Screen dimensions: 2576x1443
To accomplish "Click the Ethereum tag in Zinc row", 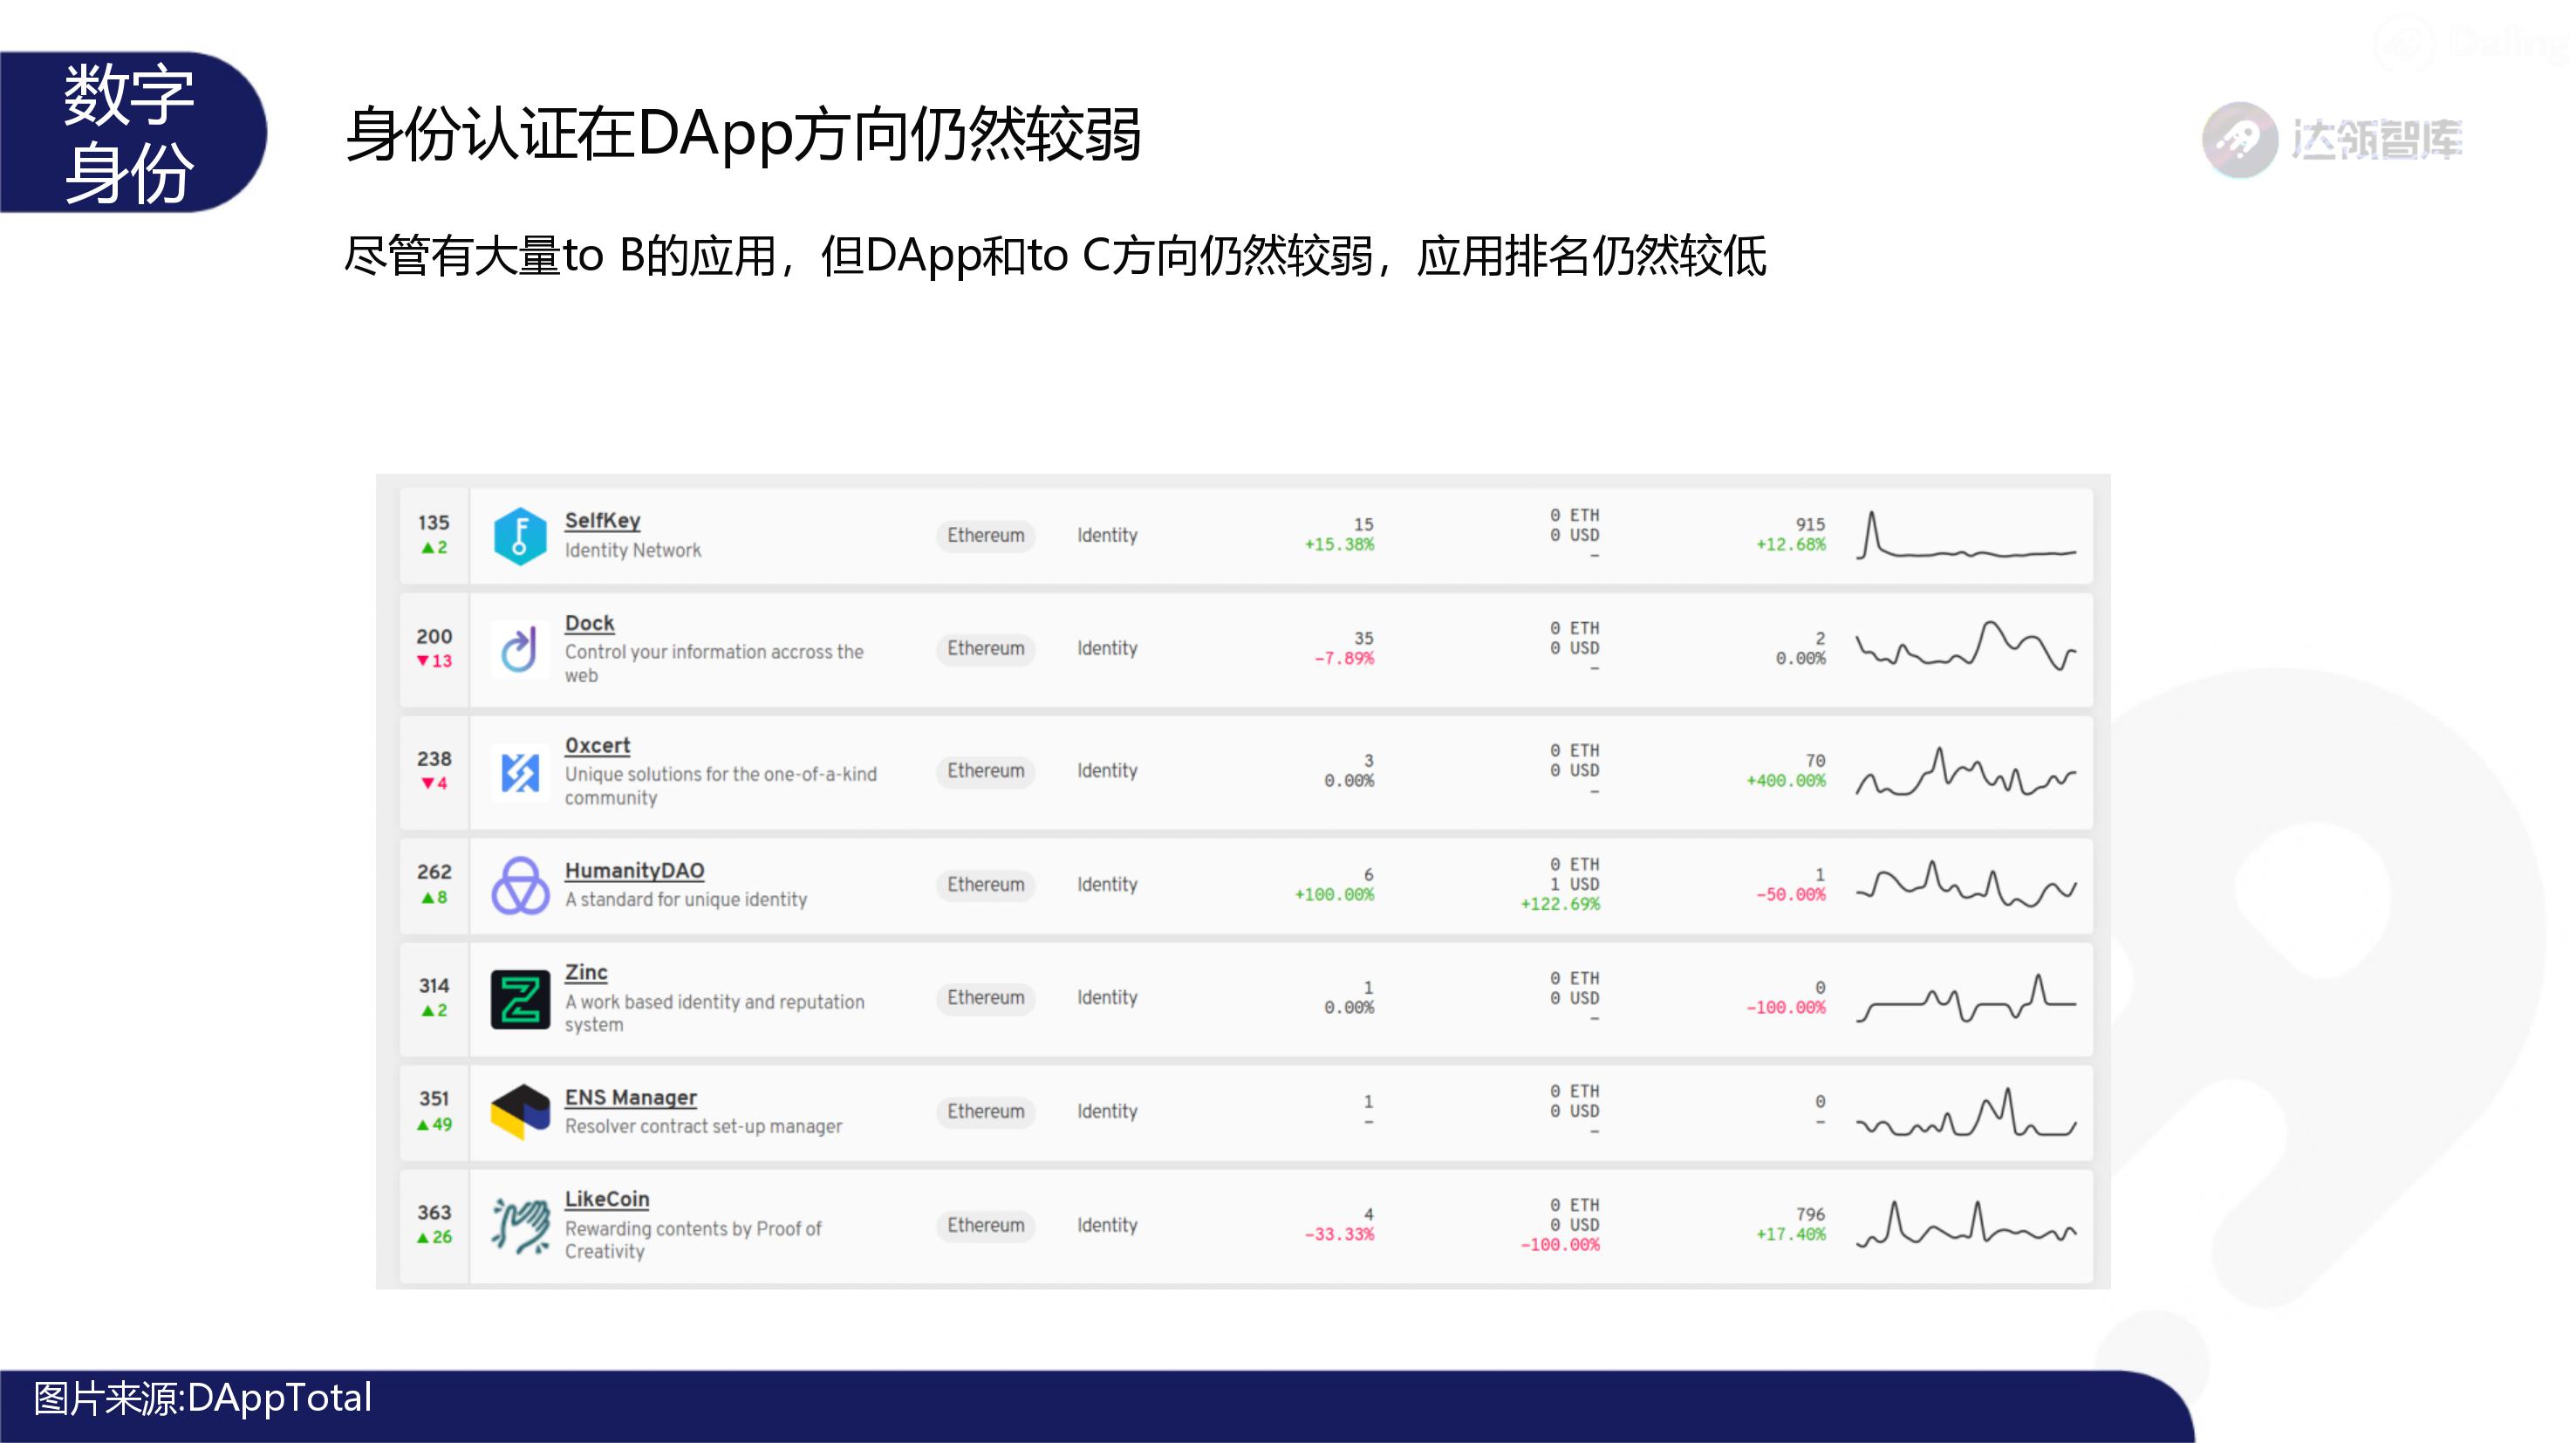I will pos(986,998).
